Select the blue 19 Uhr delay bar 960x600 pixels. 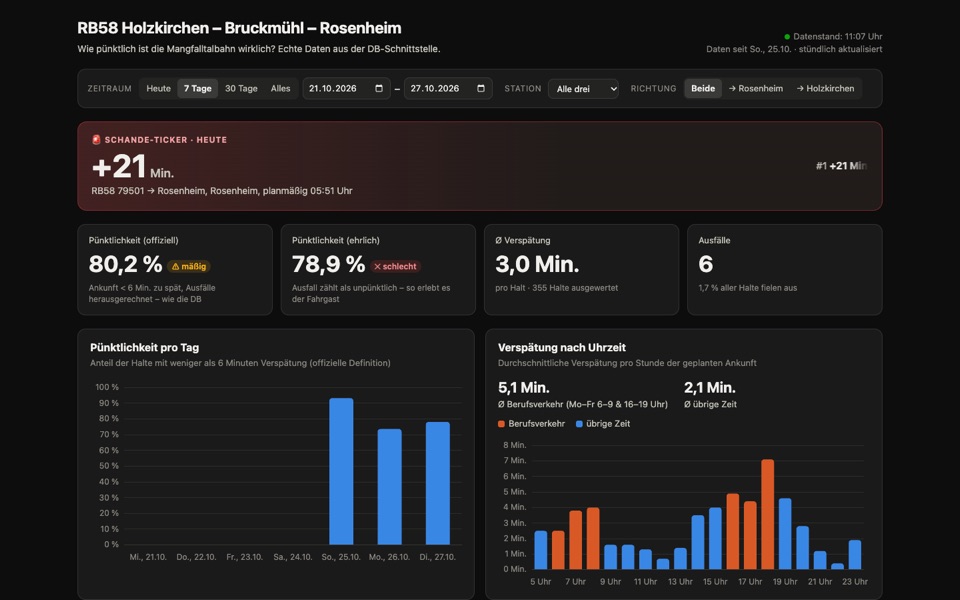[x=785, y=534]
